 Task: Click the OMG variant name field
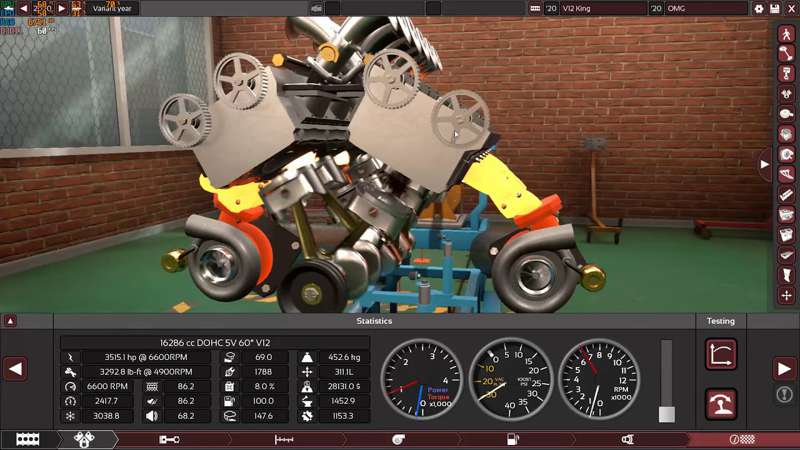pyautogui.click(x=706, y=8)
